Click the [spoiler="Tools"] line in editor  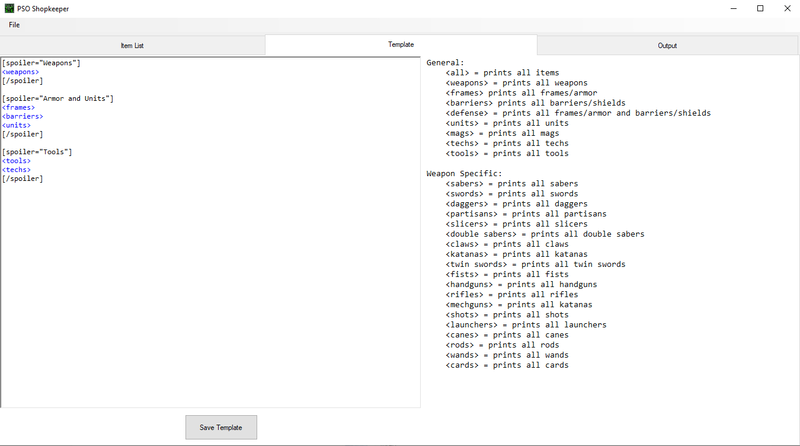click(x=37, y=152)
